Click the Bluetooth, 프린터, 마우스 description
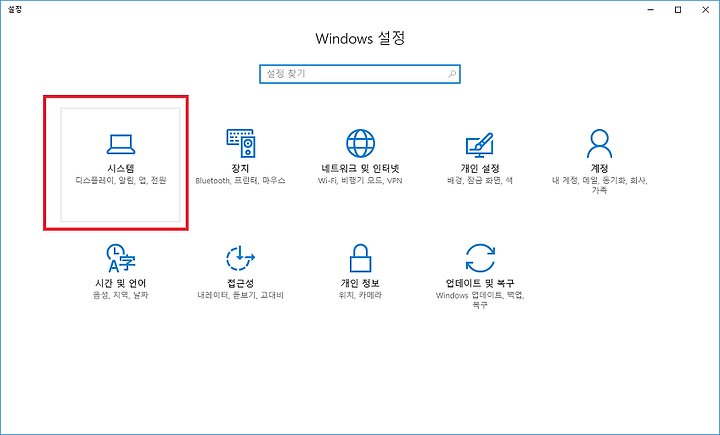Image resolution: width=720 pixels, height=435 pixels. click(x=241, y=181)
